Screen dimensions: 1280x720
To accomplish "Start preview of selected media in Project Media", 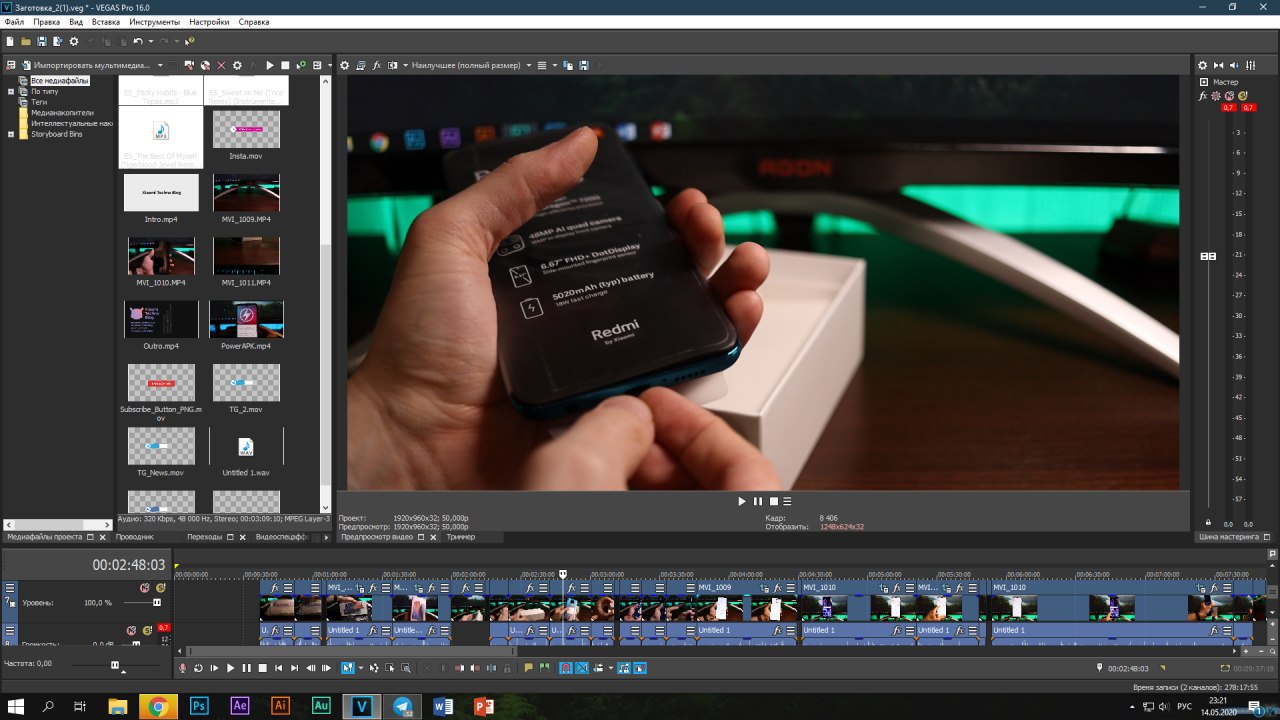I will click(270, 65).
